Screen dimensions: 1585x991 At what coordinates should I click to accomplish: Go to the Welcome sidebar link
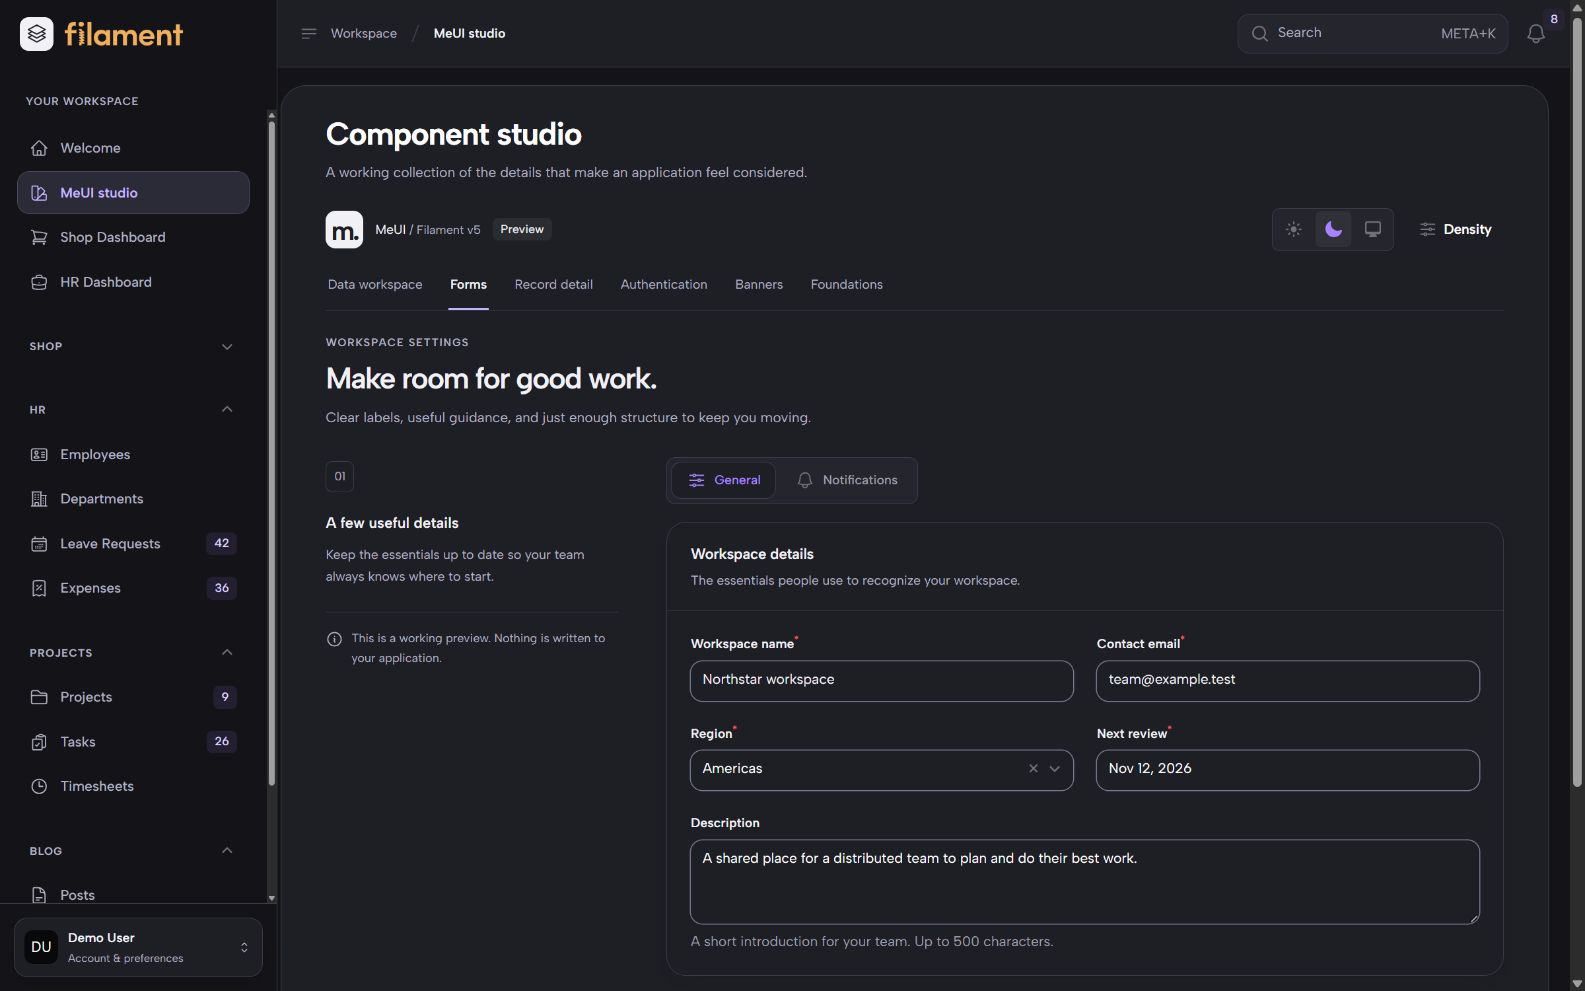pos(133,148)
